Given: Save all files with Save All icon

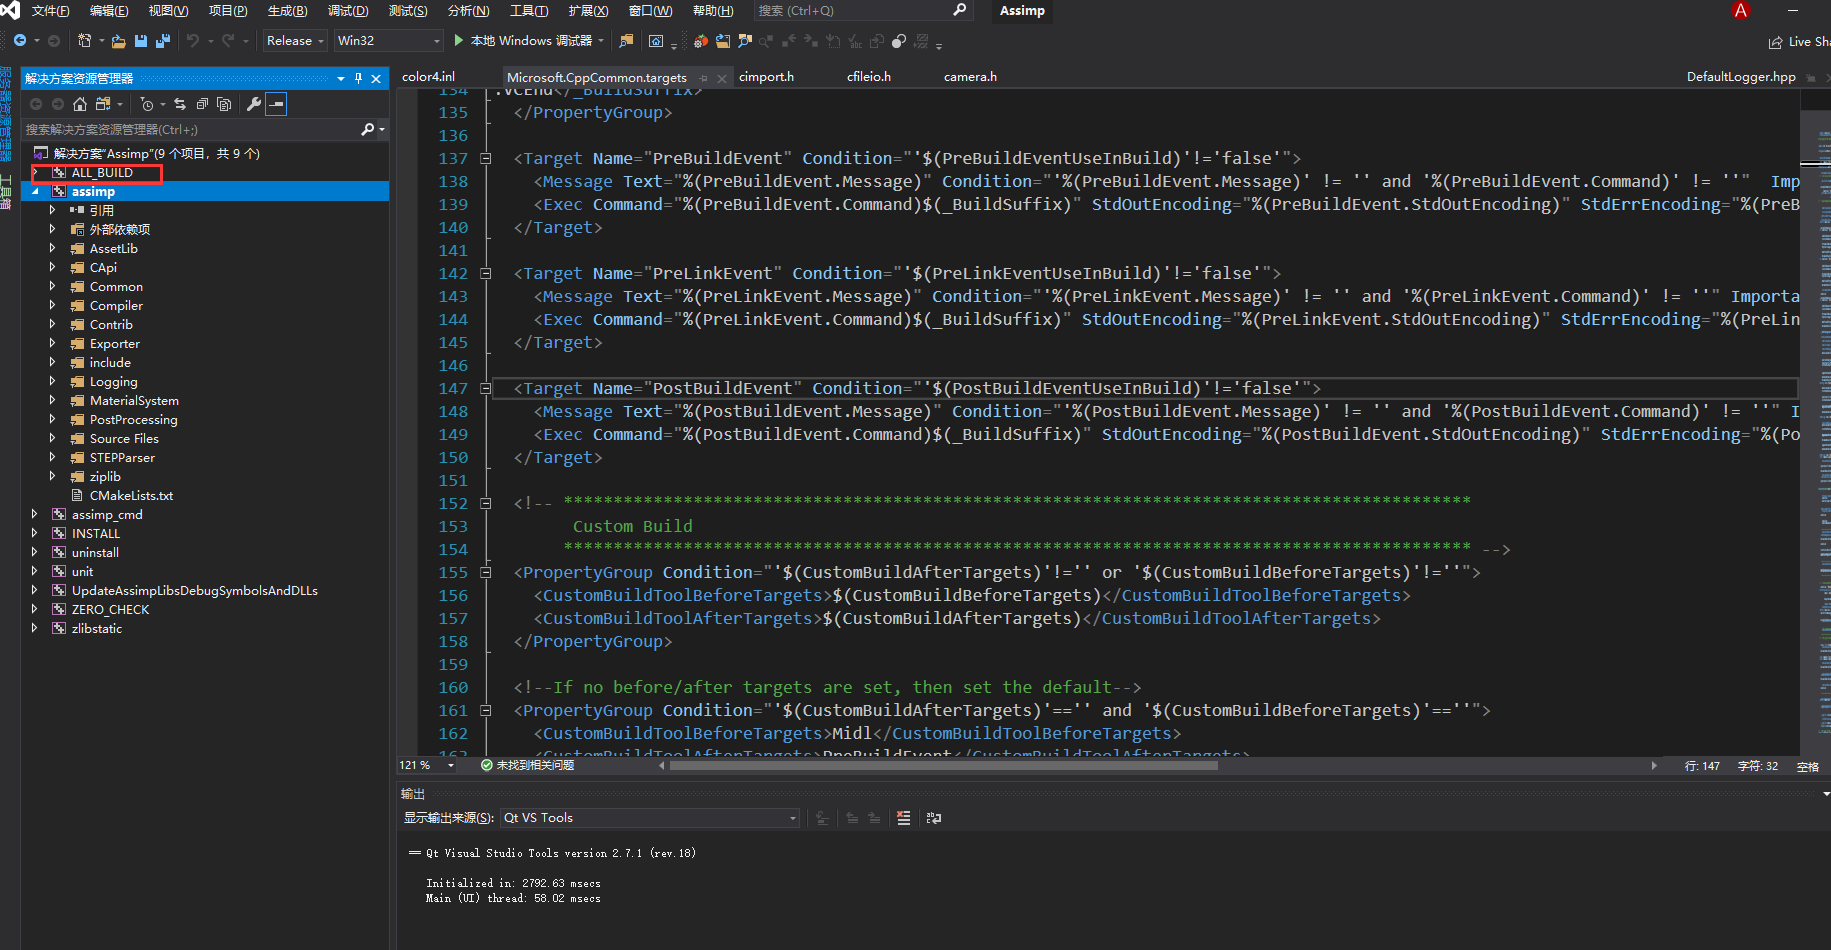Looking at the screenshot, I should 164,41.
